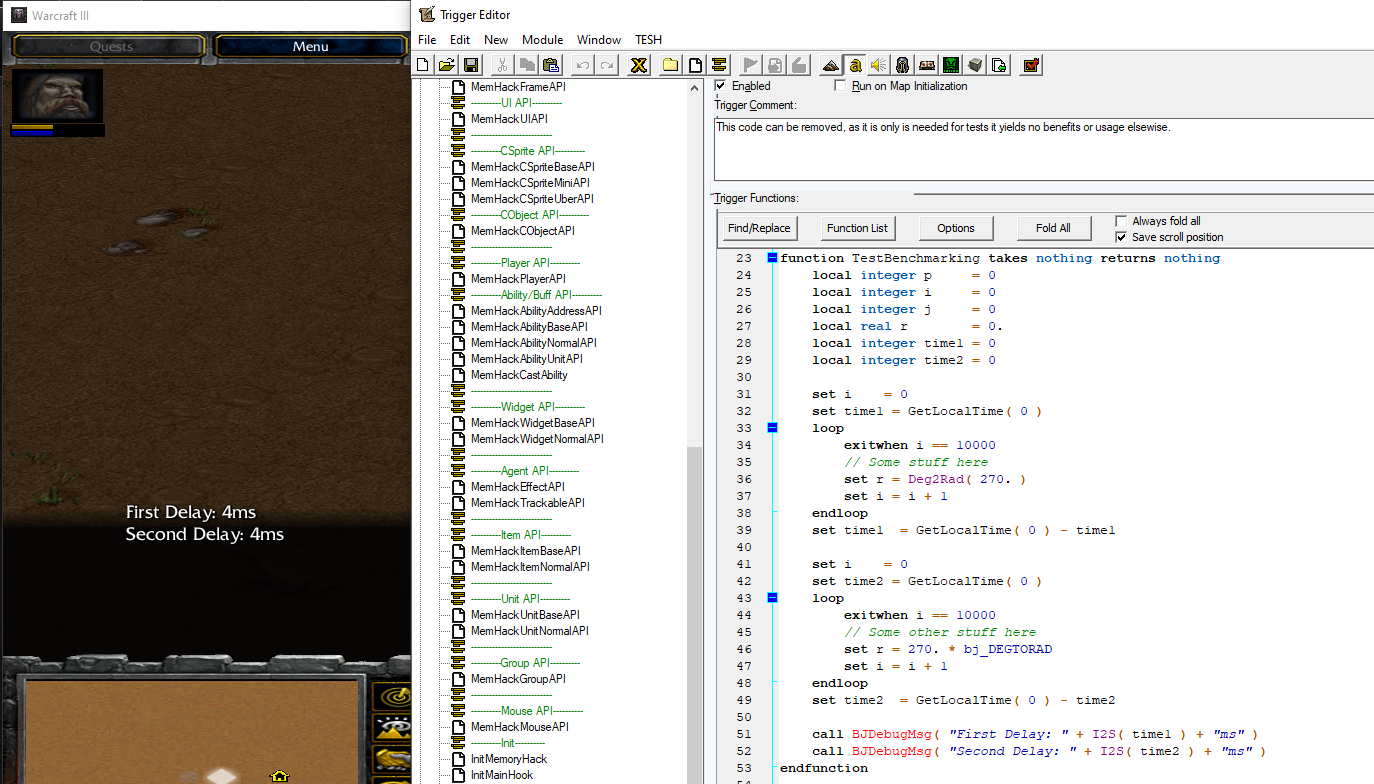Check the Always fold all option
Image resolution: width=1374 pixels, height=784 pixels.
click(1122, 221)
